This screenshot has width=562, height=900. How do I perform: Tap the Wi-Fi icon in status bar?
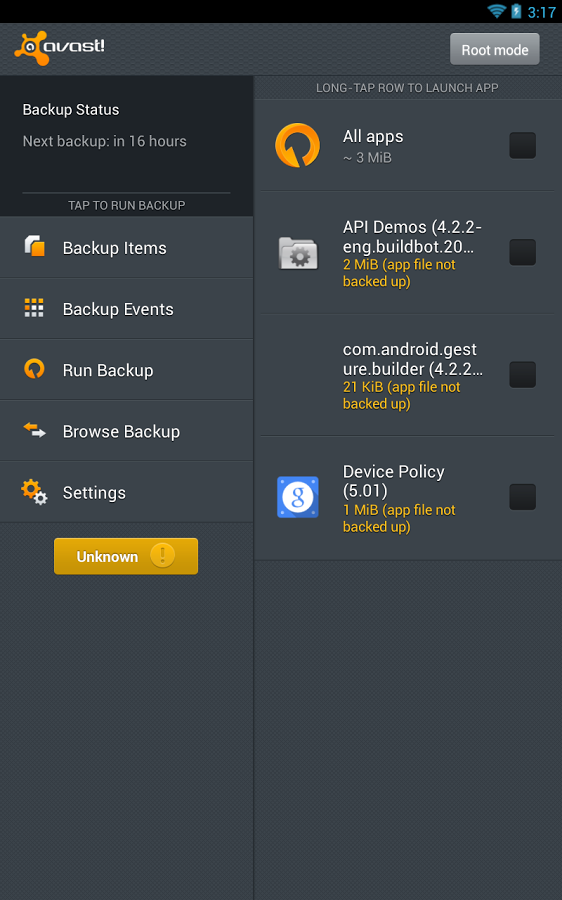point(496,11)
